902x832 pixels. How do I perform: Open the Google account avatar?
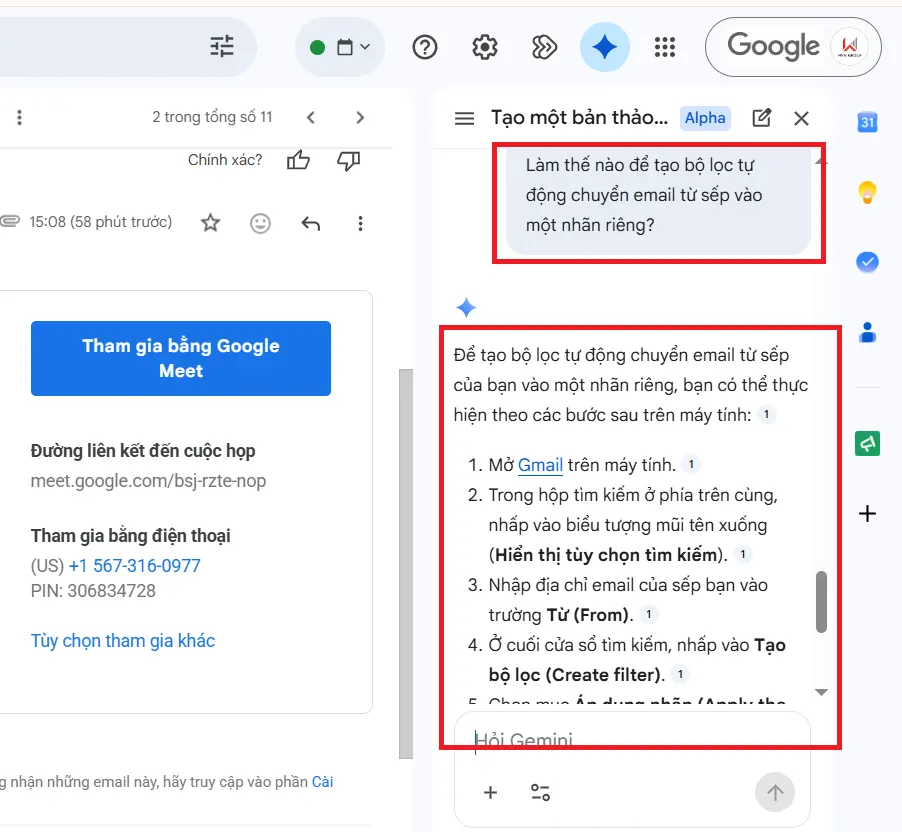(x=849, y=47)
